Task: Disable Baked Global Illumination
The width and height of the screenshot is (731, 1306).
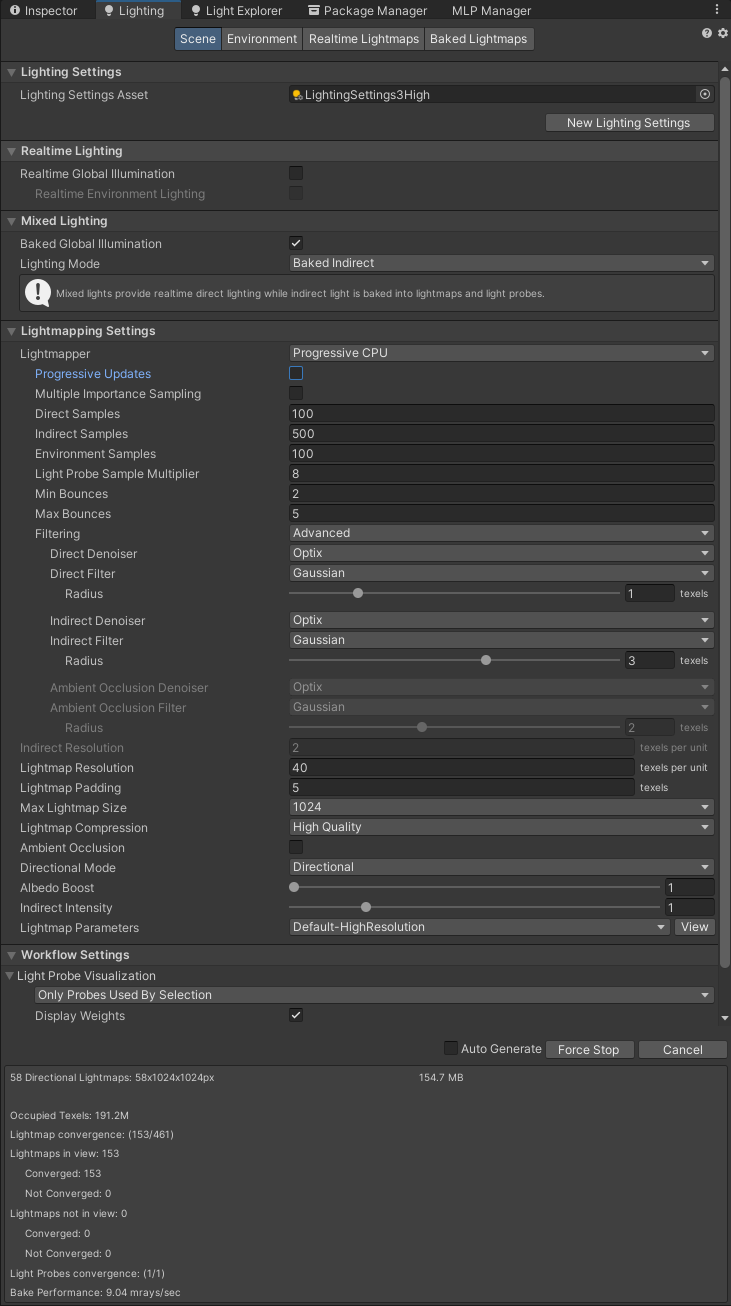Action: point(295,242)
